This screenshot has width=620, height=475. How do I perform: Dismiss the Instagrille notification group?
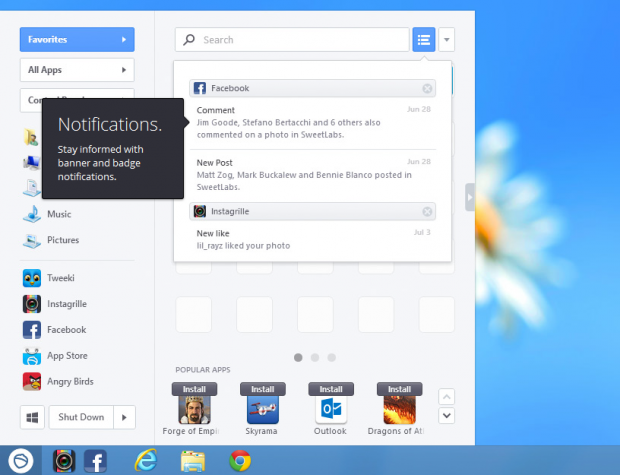tap(427, 212)
